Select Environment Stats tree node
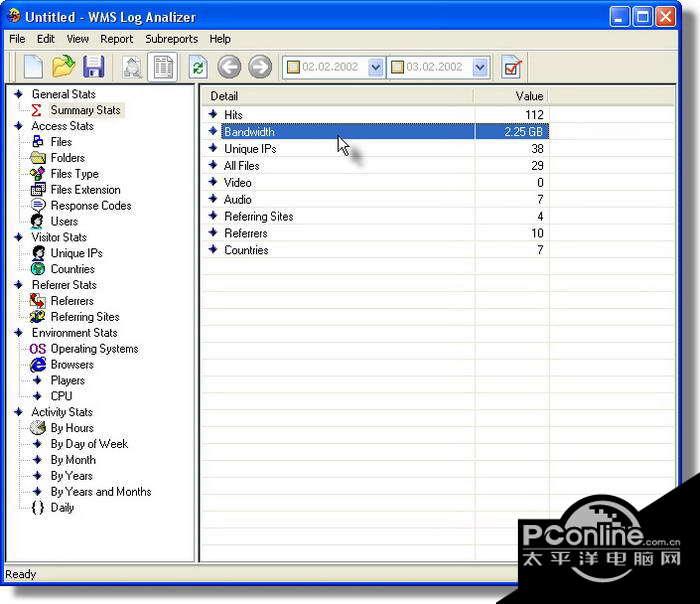 [x=75, y=333]
